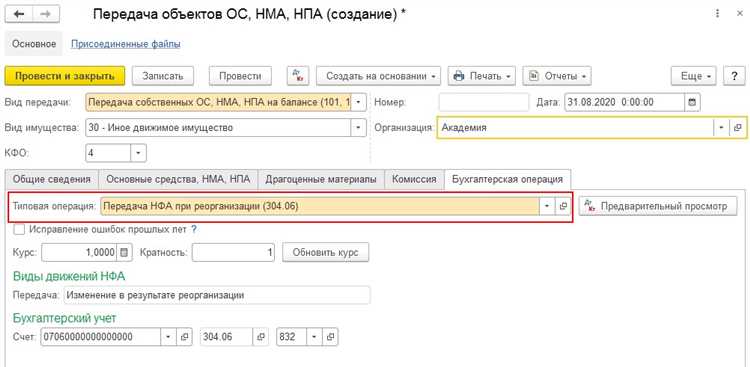Screen dimensions: 750x367
Task: Click the Дата field 31.08.2020
Action: click(x=624, y=102)
